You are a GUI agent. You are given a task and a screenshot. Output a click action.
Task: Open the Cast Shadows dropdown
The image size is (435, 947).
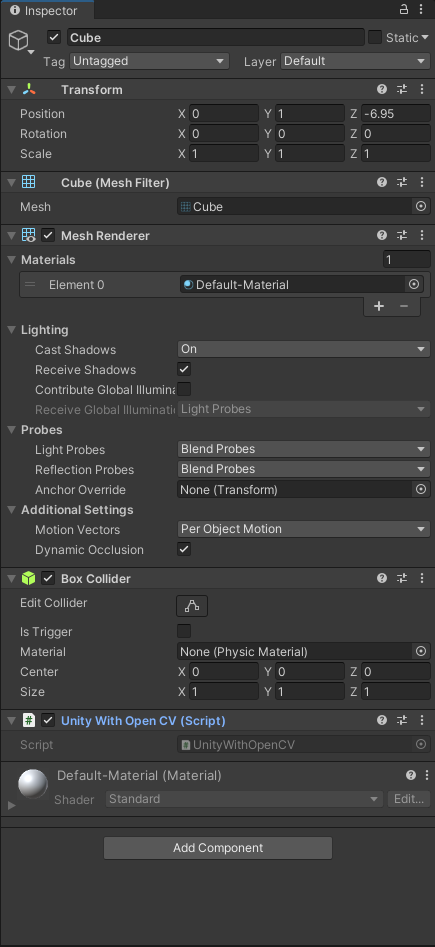304,349
